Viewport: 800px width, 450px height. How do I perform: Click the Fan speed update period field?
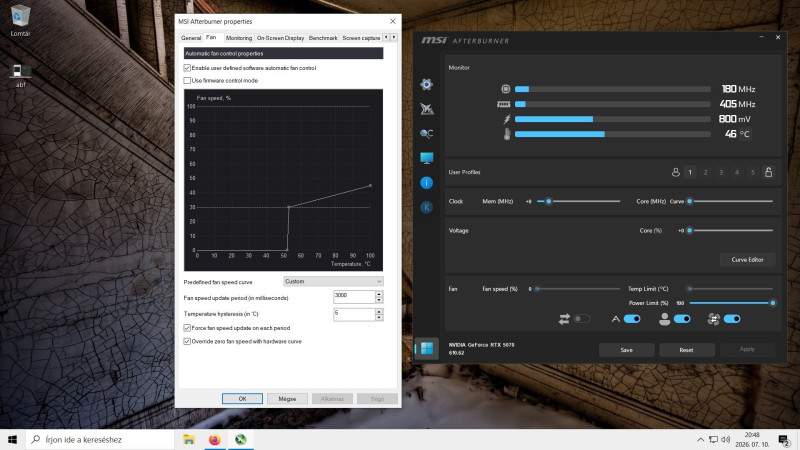[x=354, y=297]
